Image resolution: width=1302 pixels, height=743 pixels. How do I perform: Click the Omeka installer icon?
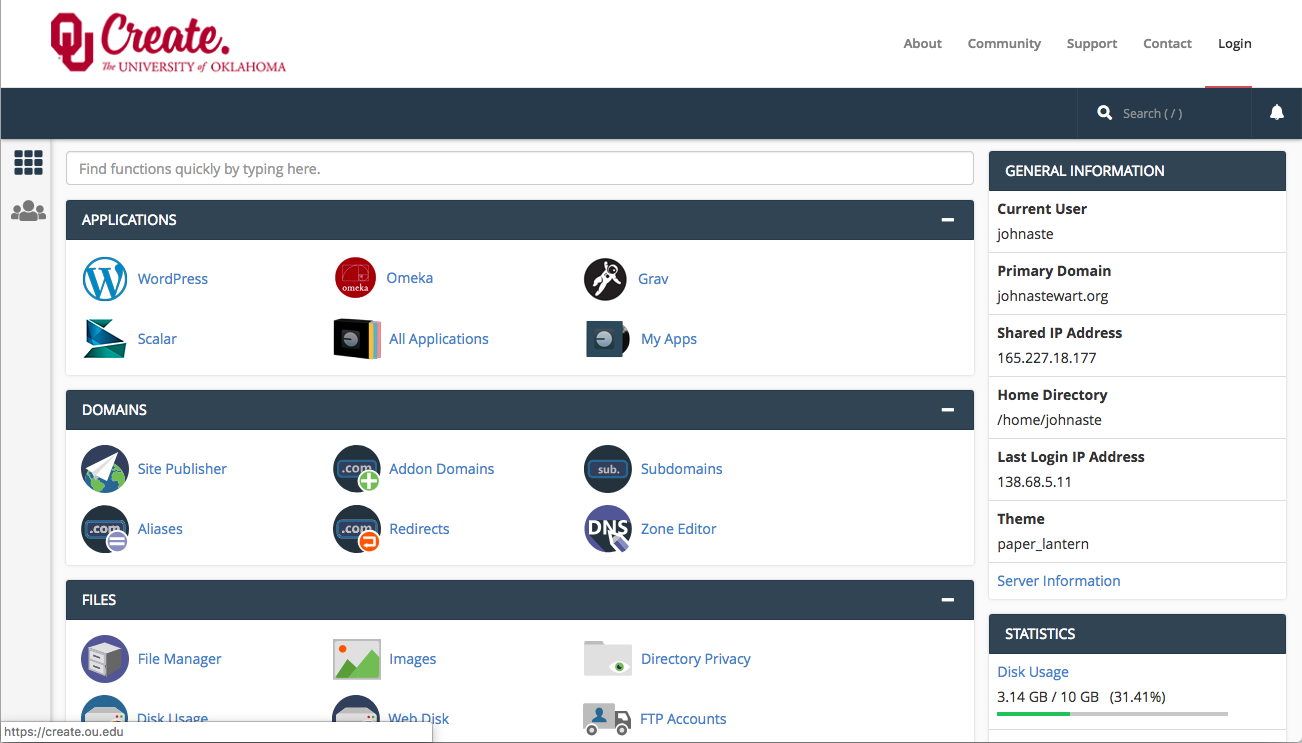tap(355, 278)
